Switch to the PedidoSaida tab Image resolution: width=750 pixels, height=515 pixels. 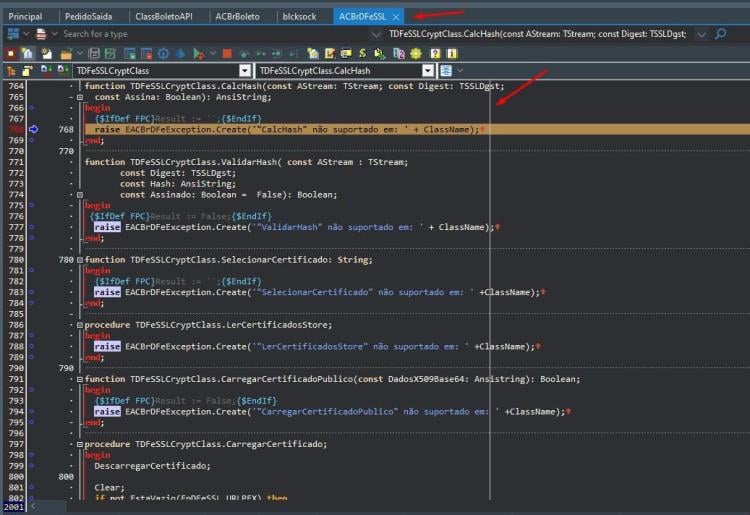click(88, 16)
